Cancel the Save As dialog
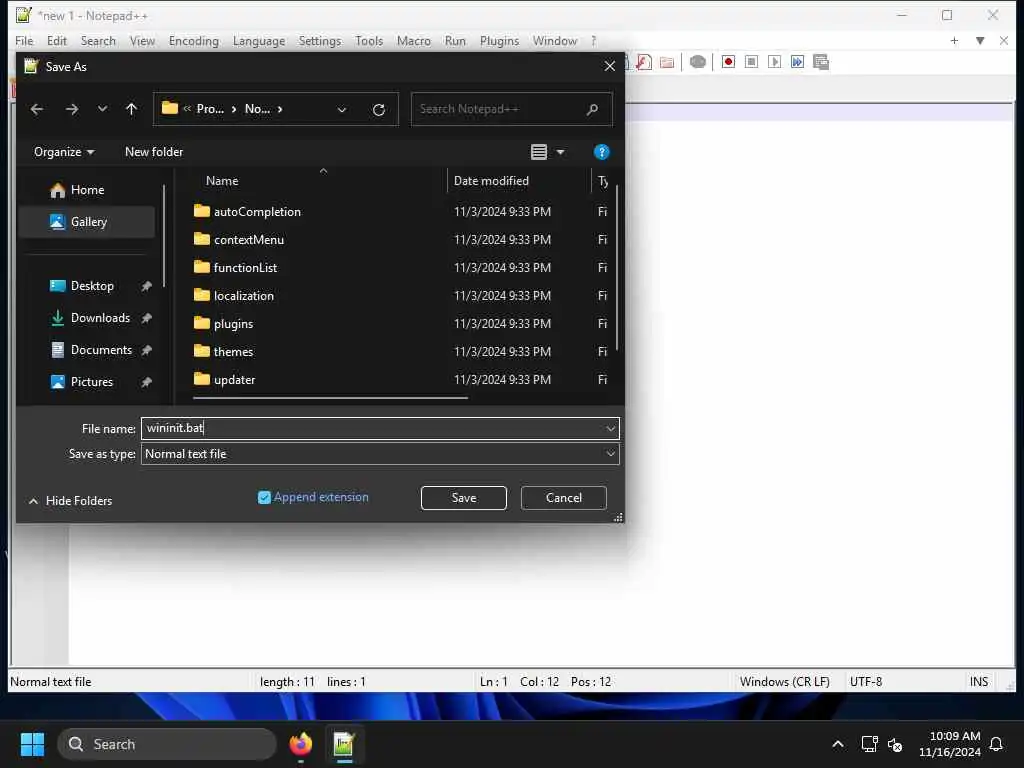Viewport: 1024px width, 768px height. click(x=564, y=498)
